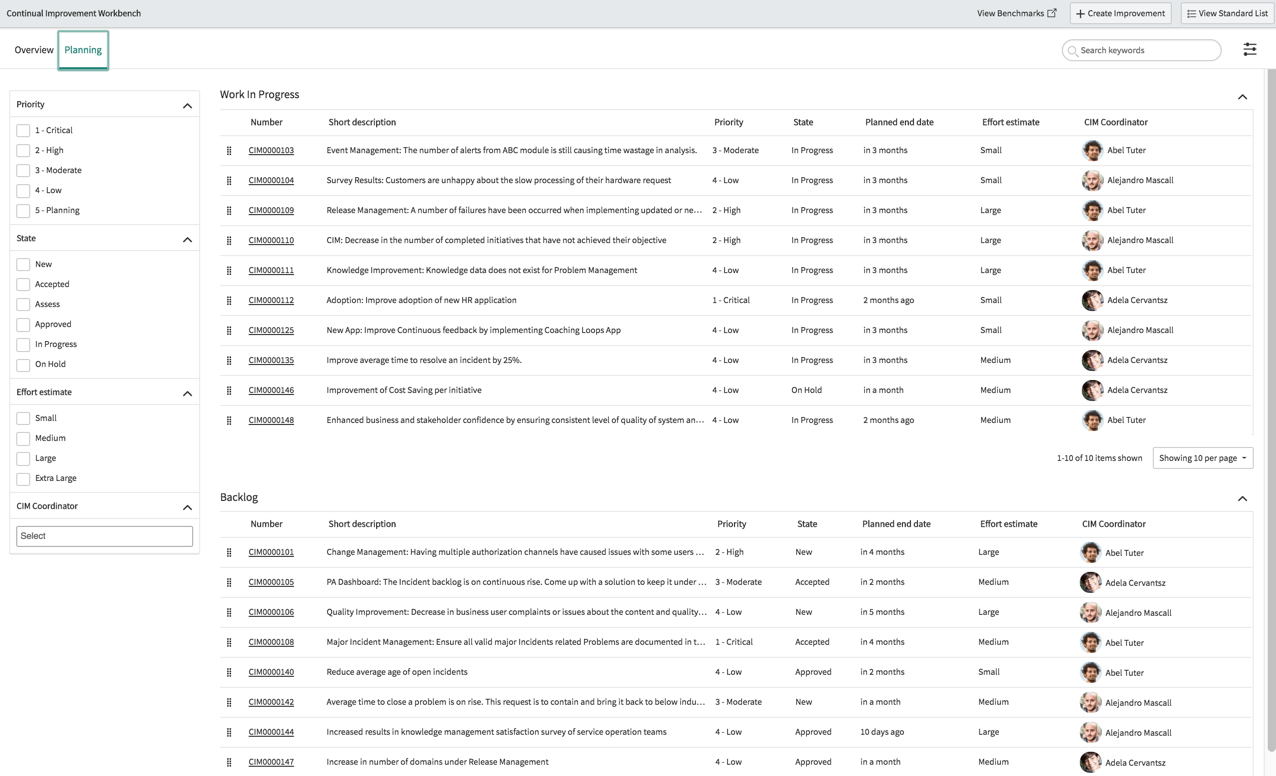Viewport: 1276px width, 776px height.
Task: Click drag handle for row CIM0000125
Action: (229, 331)
